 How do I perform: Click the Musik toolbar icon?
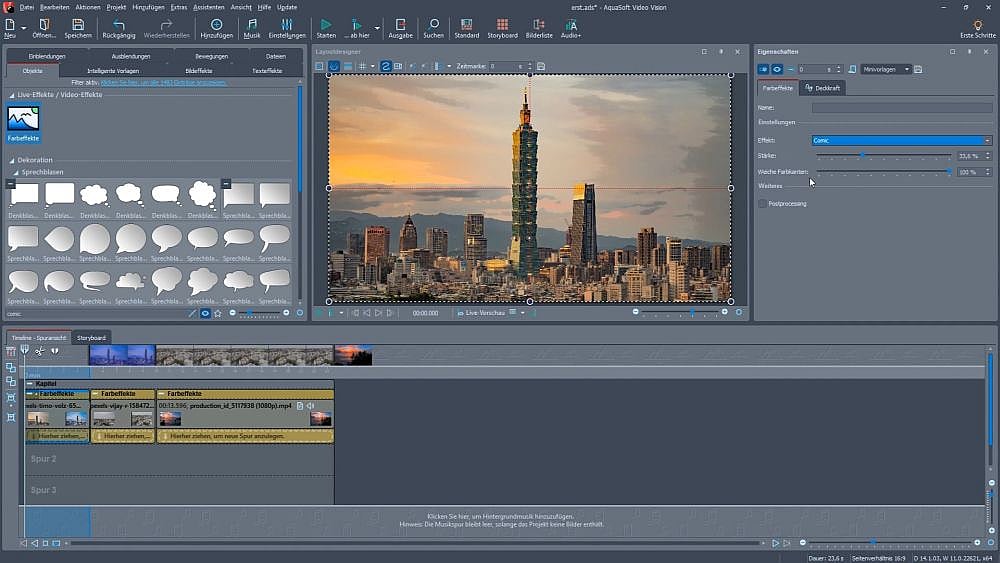tap(251, 24)
